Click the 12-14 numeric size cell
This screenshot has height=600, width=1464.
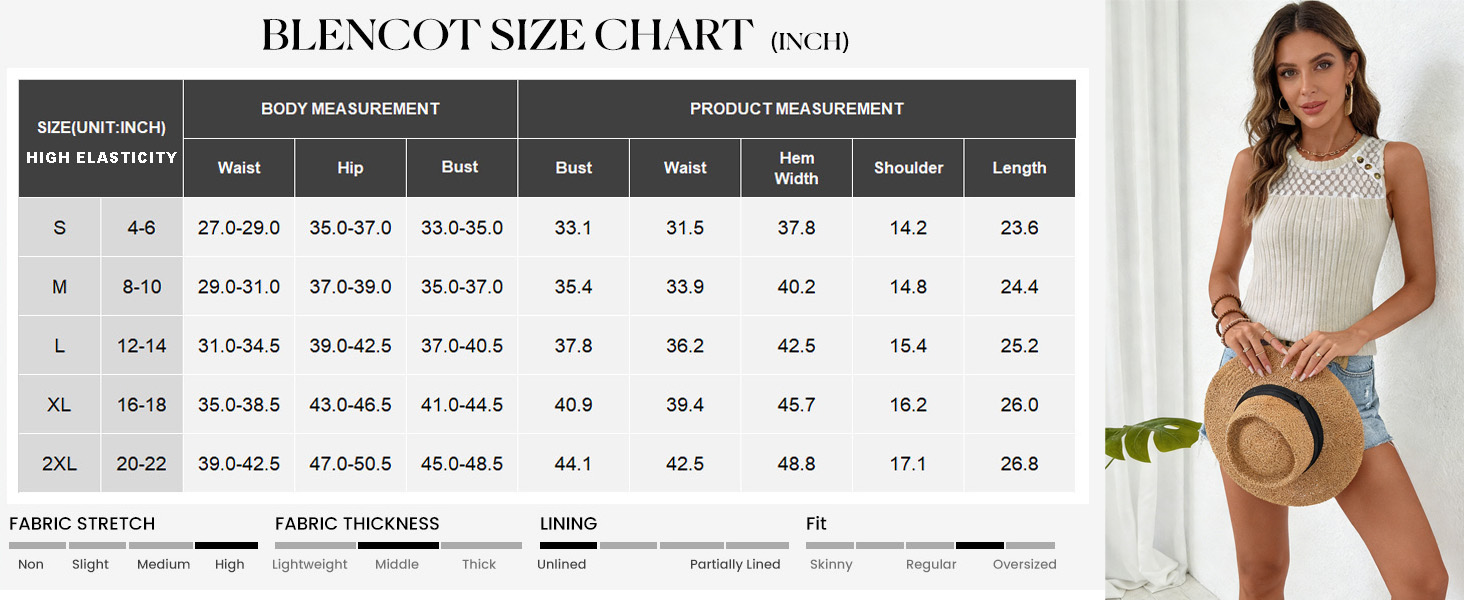[142, 346]
